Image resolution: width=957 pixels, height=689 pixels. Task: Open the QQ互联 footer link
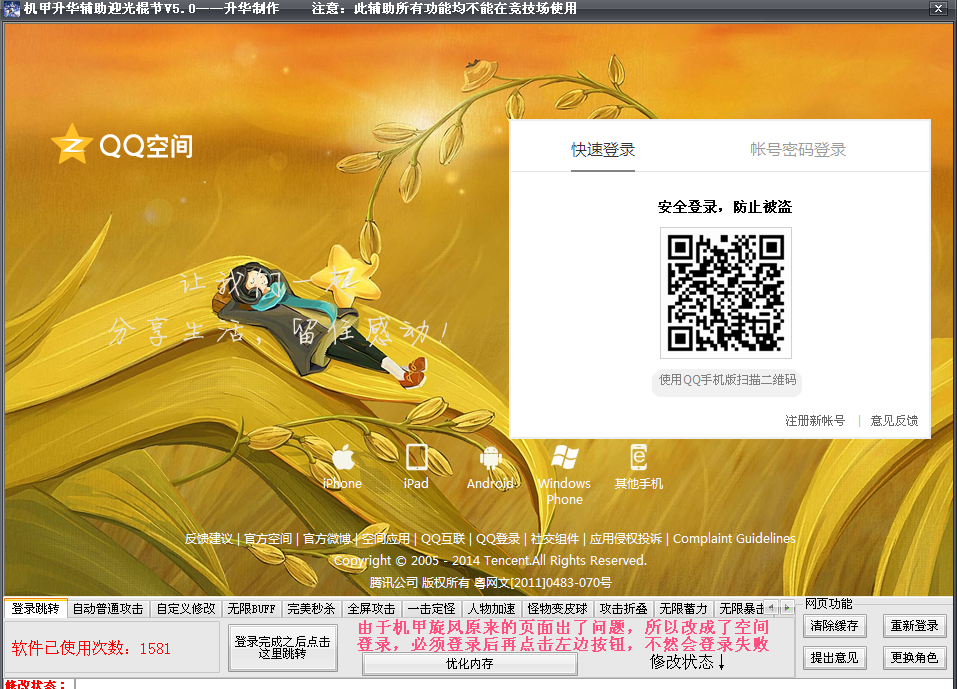click(443, 538)
